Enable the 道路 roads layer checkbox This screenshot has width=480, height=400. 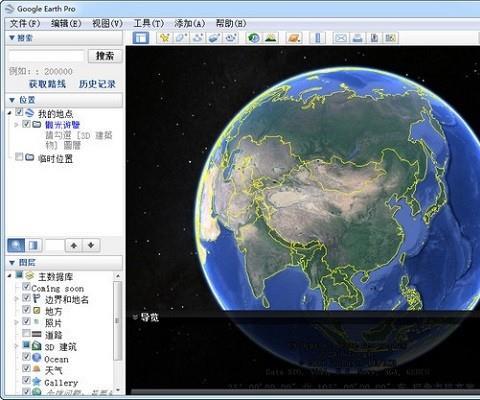click(x=26, y=333)
